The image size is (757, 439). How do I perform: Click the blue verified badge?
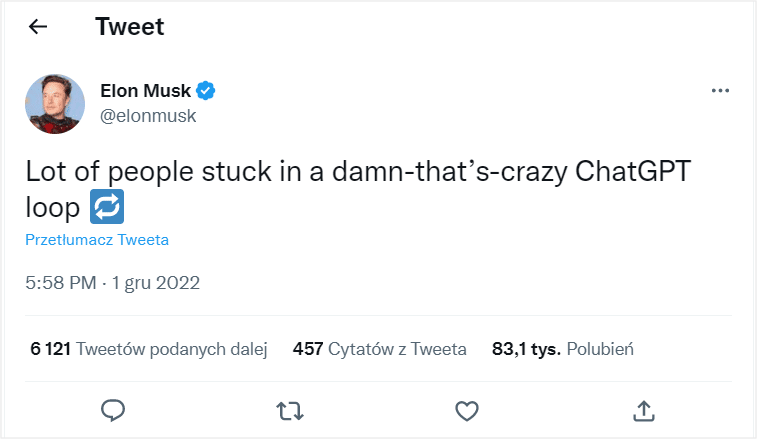206,91
